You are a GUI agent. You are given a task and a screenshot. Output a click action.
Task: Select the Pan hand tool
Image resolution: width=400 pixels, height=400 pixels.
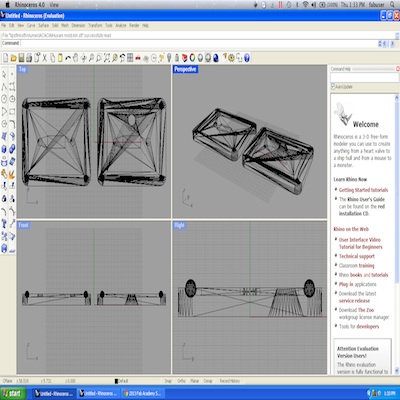click(x=76, y=58)
